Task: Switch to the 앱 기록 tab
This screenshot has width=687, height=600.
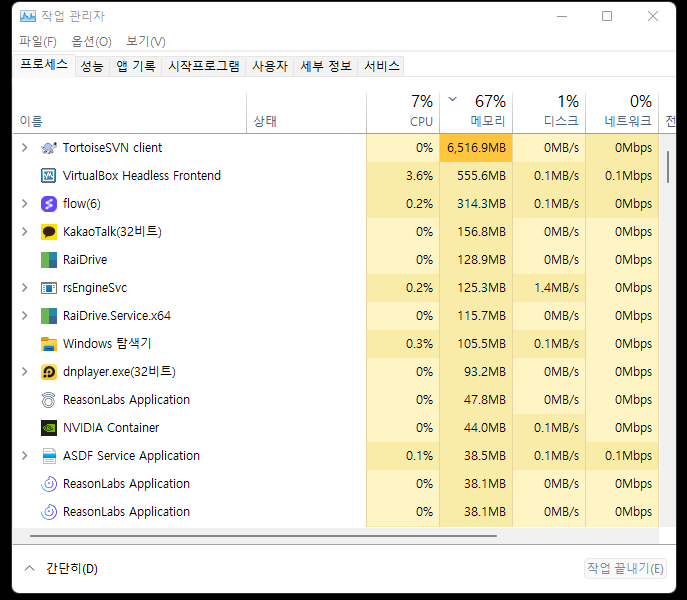Action: click(x=135, y=66)
